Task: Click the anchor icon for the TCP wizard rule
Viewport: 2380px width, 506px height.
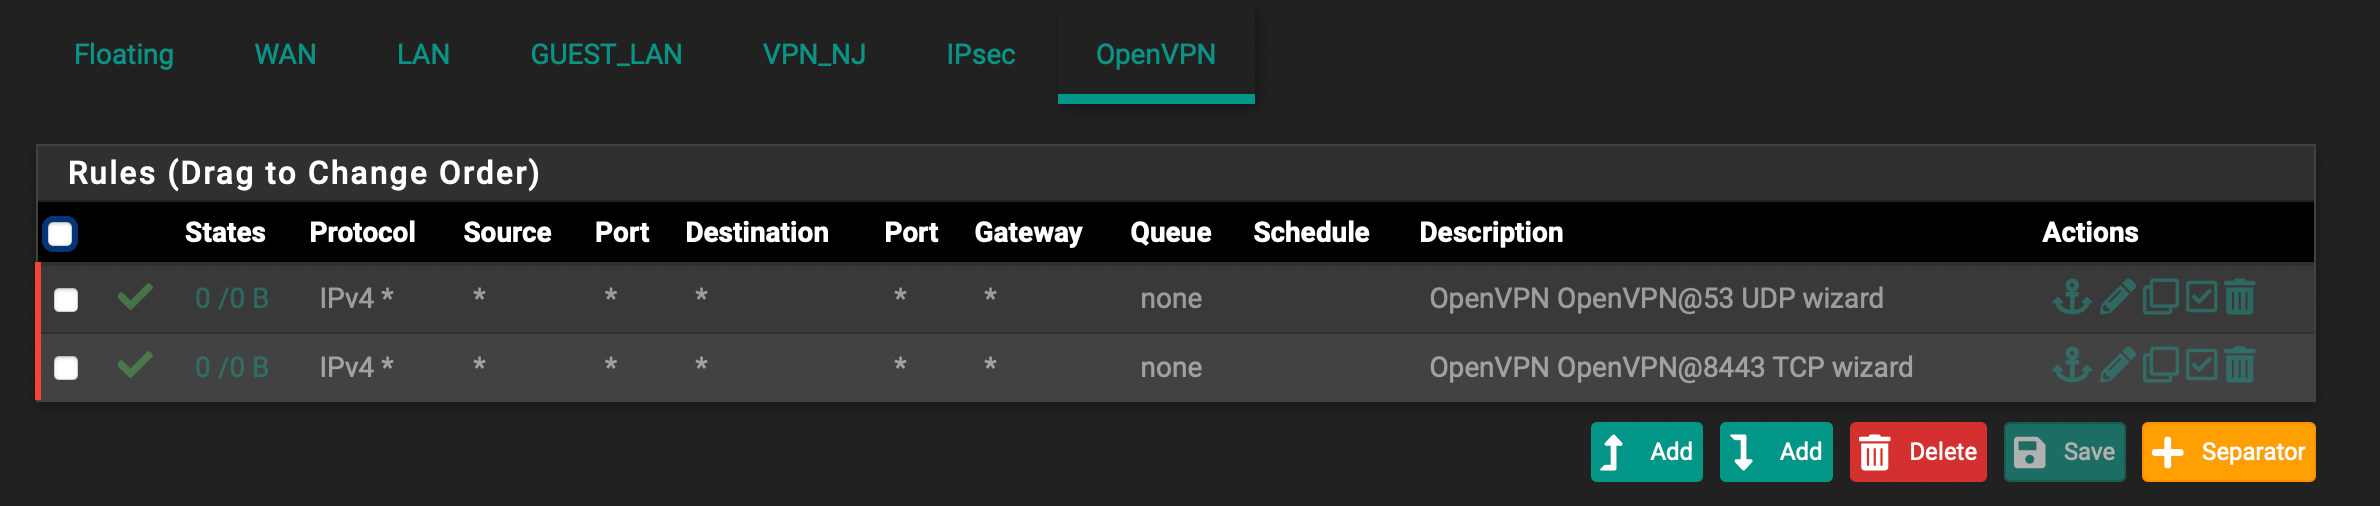Action: click(x=2071, y=366)
